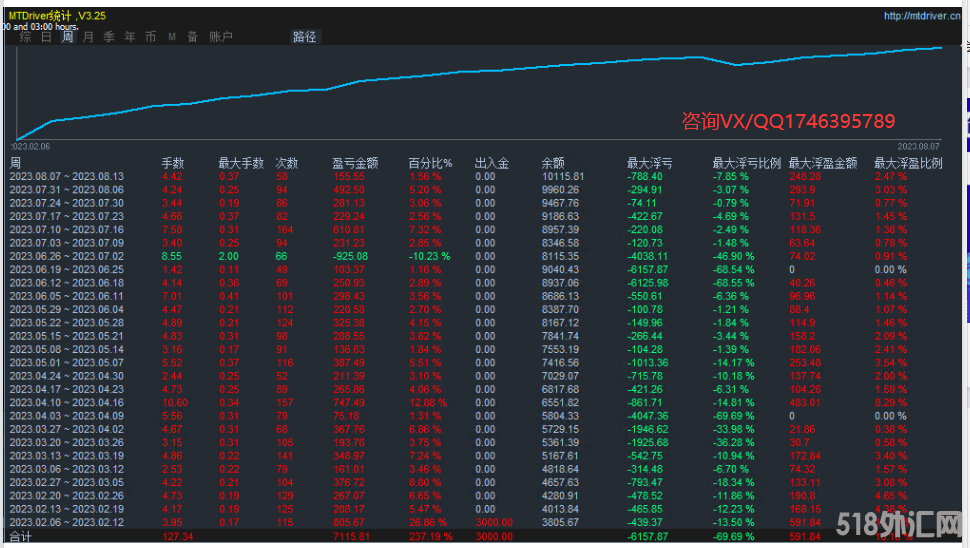Switch to the 综 summary tab

25,37
